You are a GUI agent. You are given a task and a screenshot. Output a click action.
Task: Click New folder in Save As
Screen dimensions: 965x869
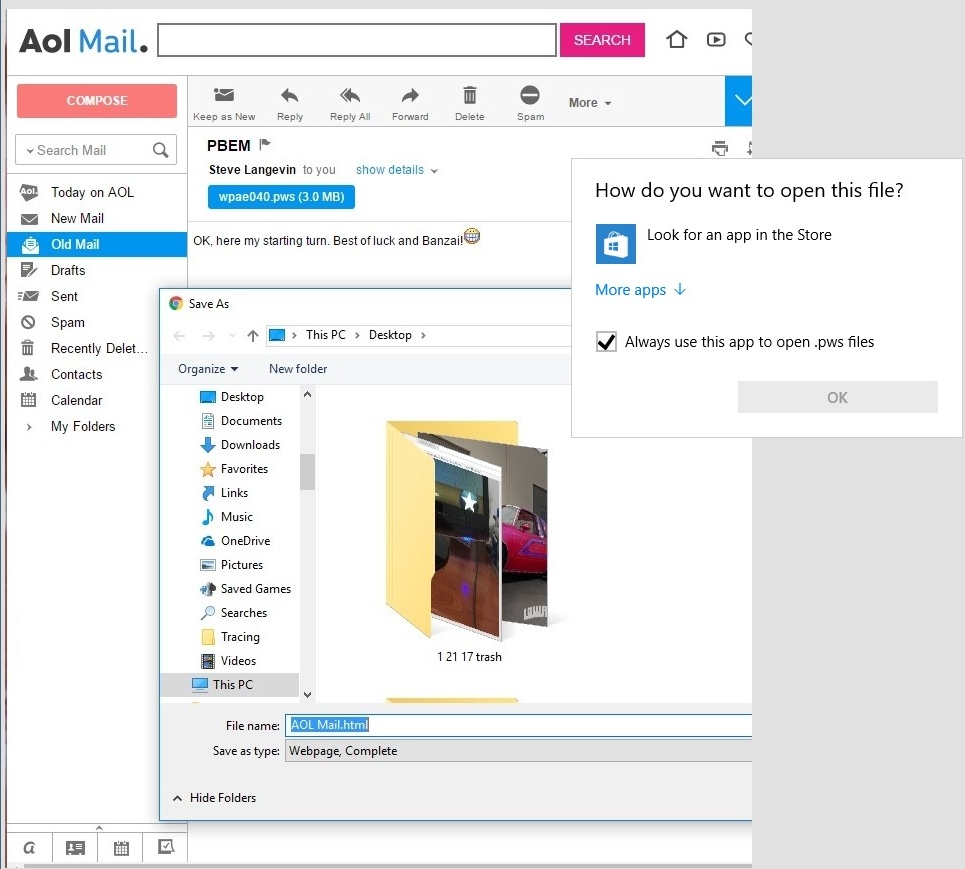298,369
